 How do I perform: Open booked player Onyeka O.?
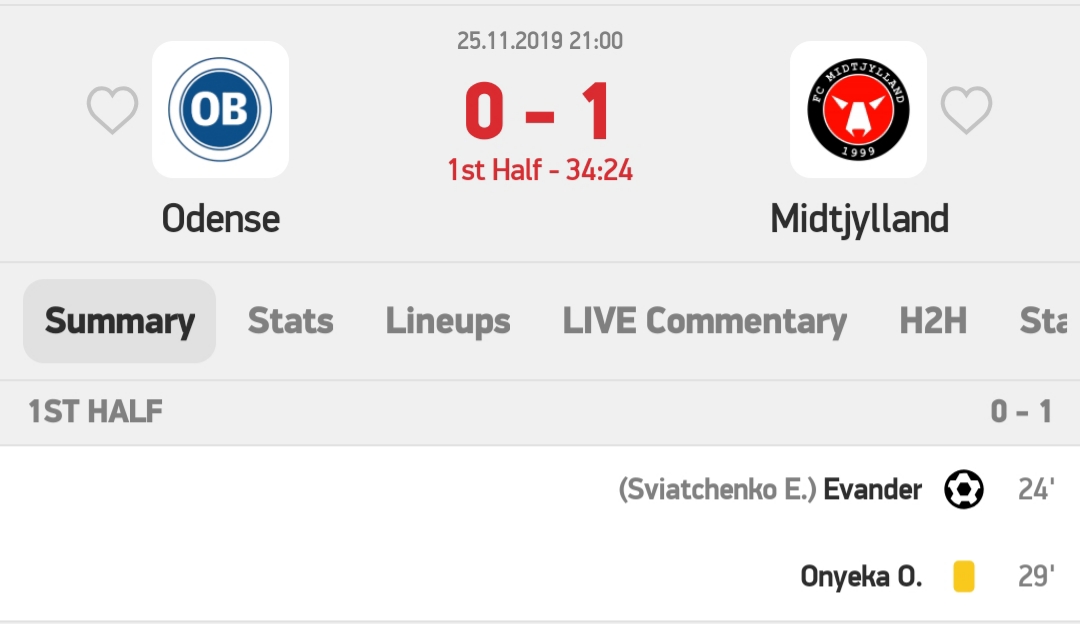click(861, 576)
